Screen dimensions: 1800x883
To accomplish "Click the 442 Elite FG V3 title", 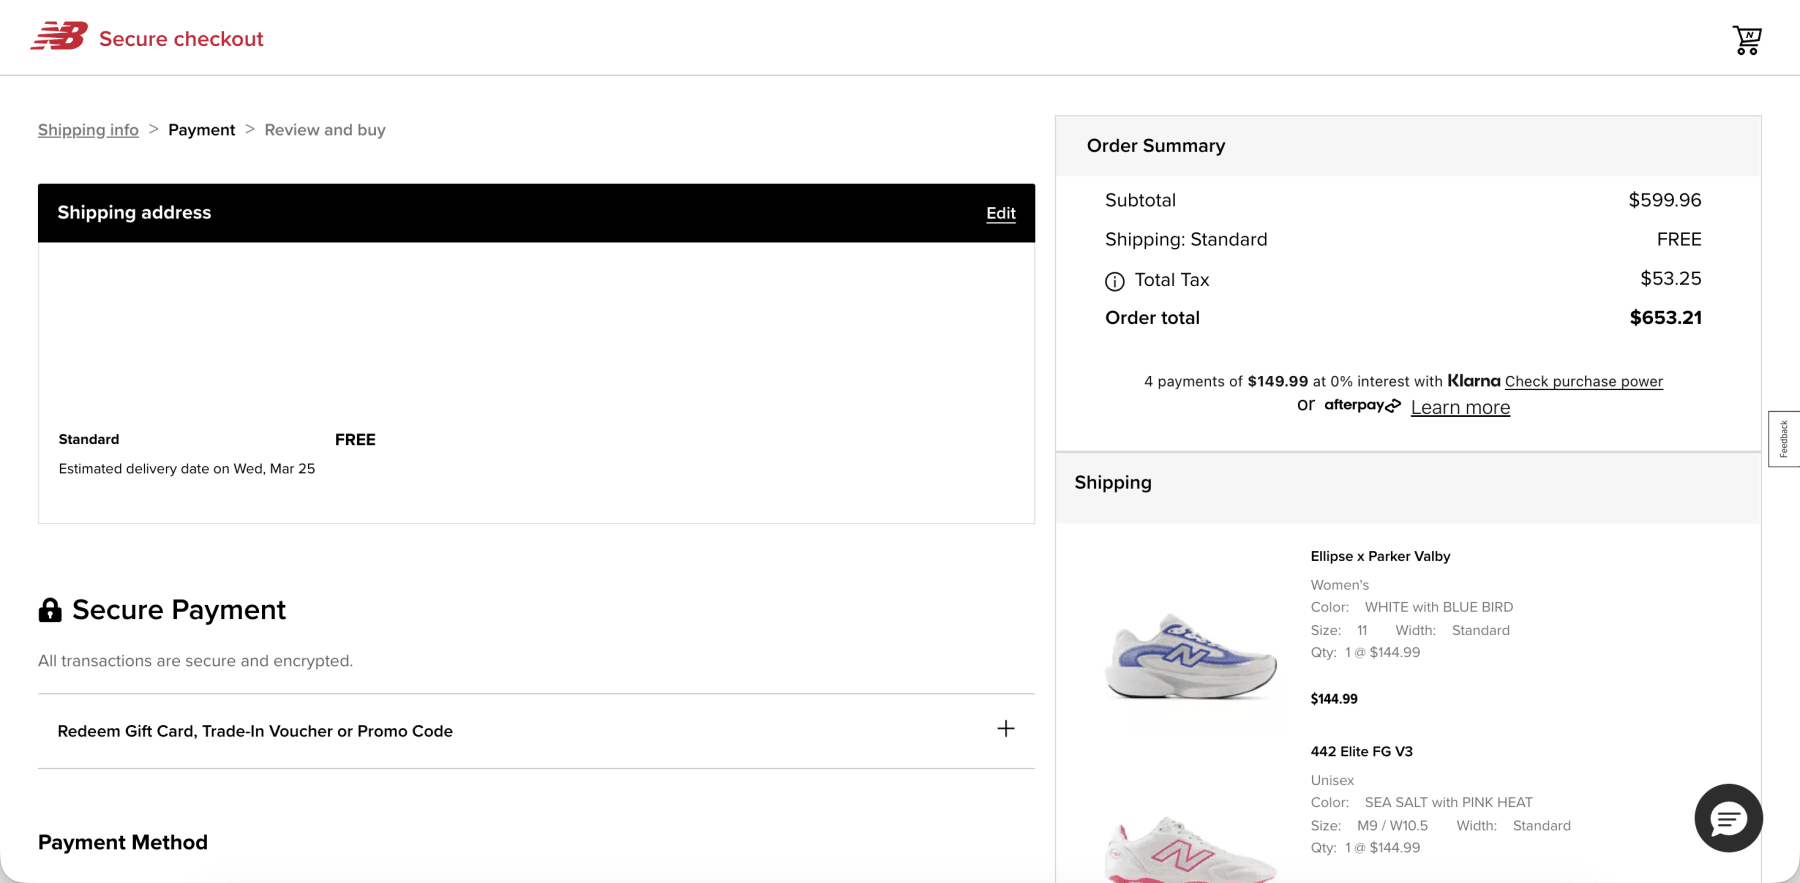I will tap(1361, 751).
